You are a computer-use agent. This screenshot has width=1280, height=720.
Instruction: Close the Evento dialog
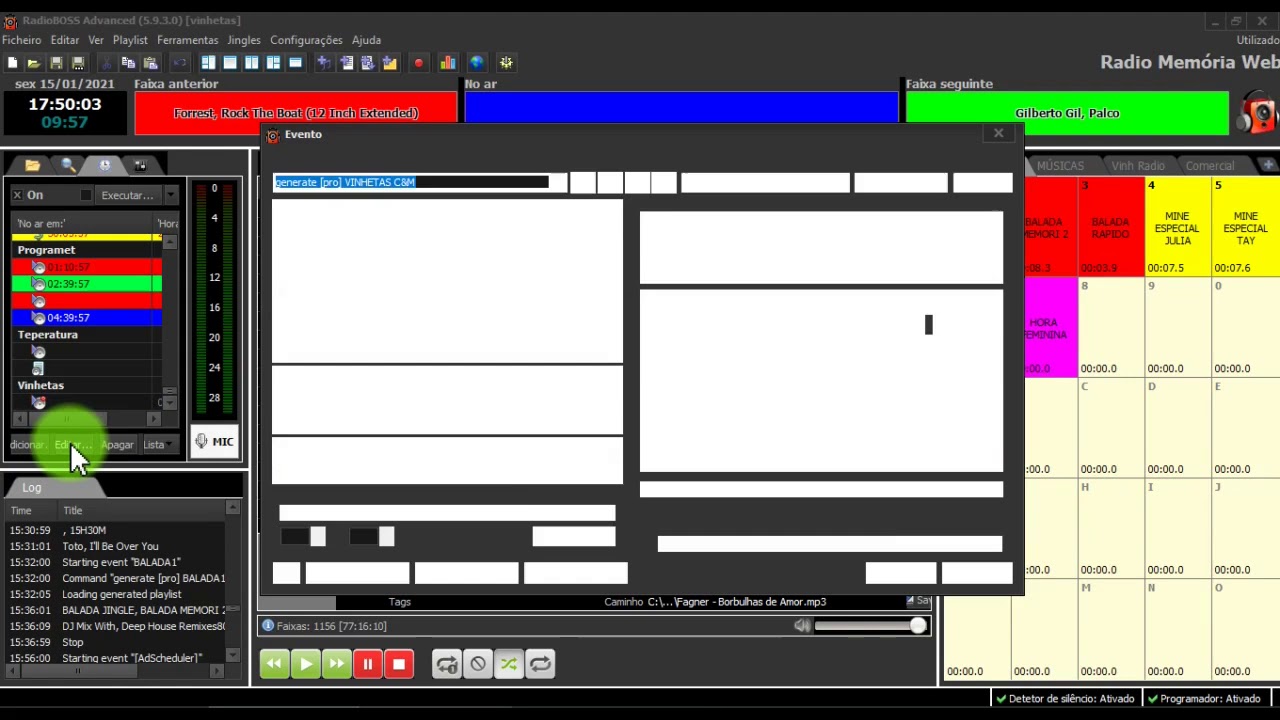998,134
